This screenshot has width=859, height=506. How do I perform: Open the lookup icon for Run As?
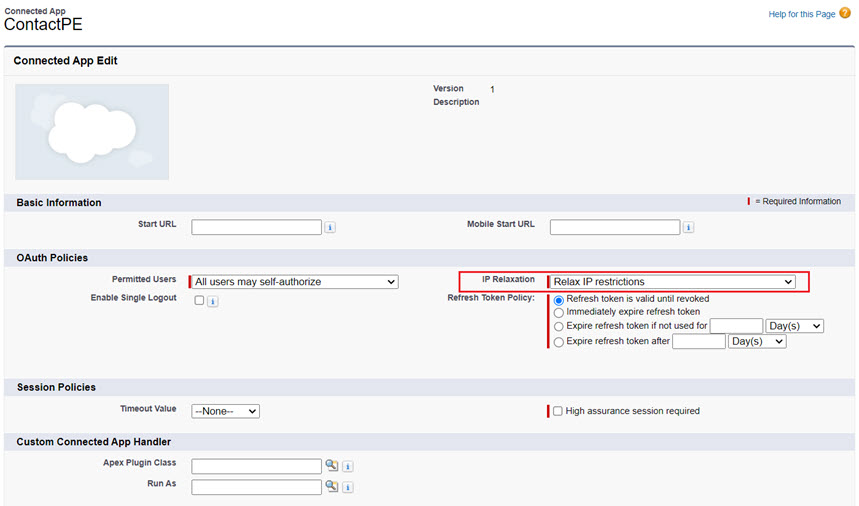pos(331,486)
